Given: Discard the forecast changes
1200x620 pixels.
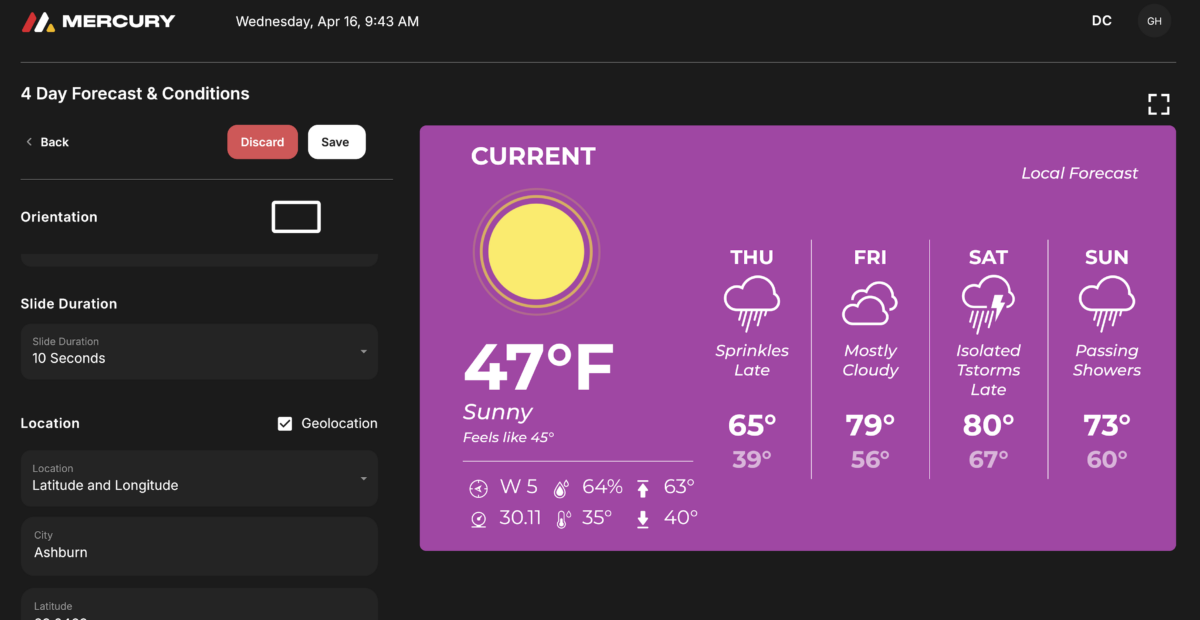Looking at the screenshot, I should tap(262, 142).
